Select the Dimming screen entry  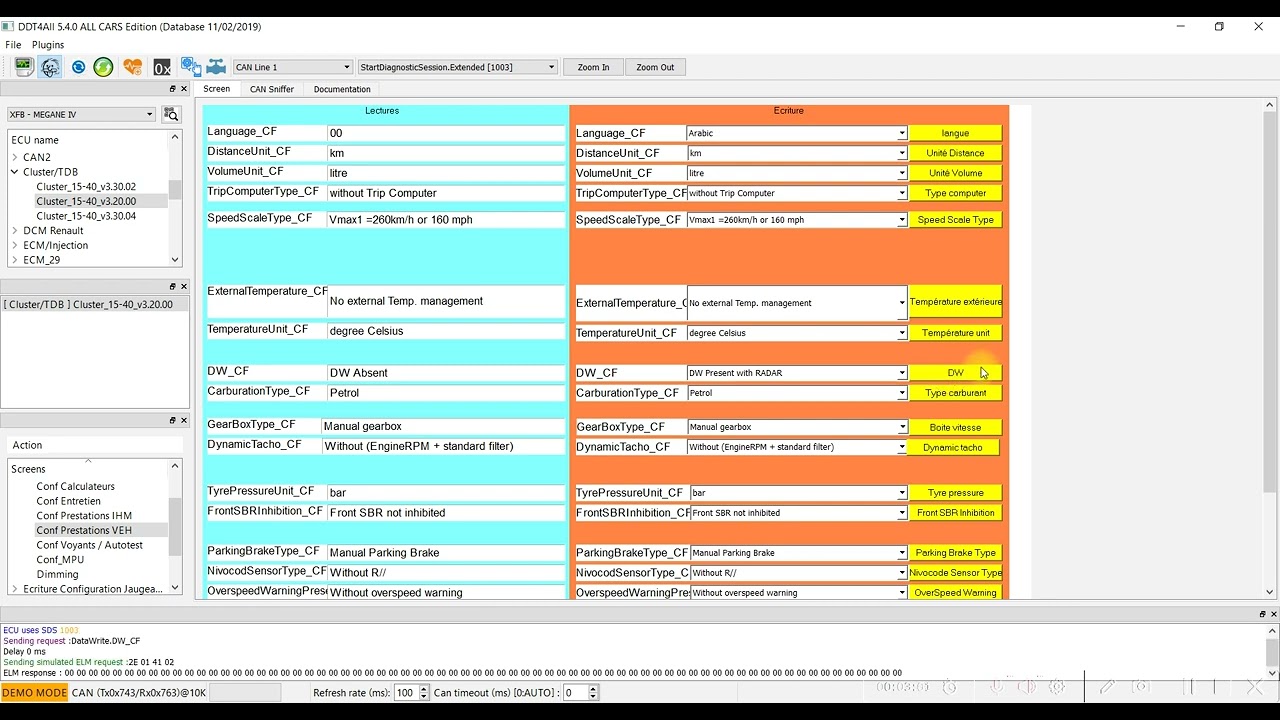point(57,575)
